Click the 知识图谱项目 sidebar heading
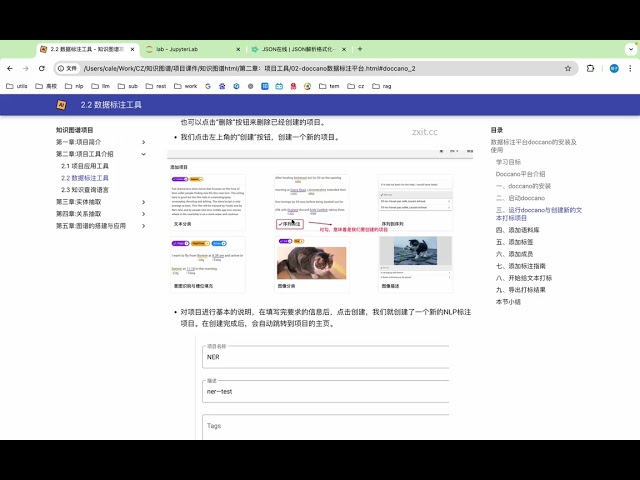 [x=74, y=130]
